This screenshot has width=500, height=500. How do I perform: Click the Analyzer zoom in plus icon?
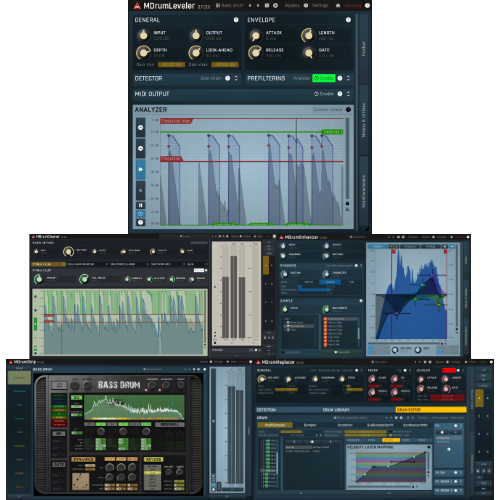click(141, 128)
